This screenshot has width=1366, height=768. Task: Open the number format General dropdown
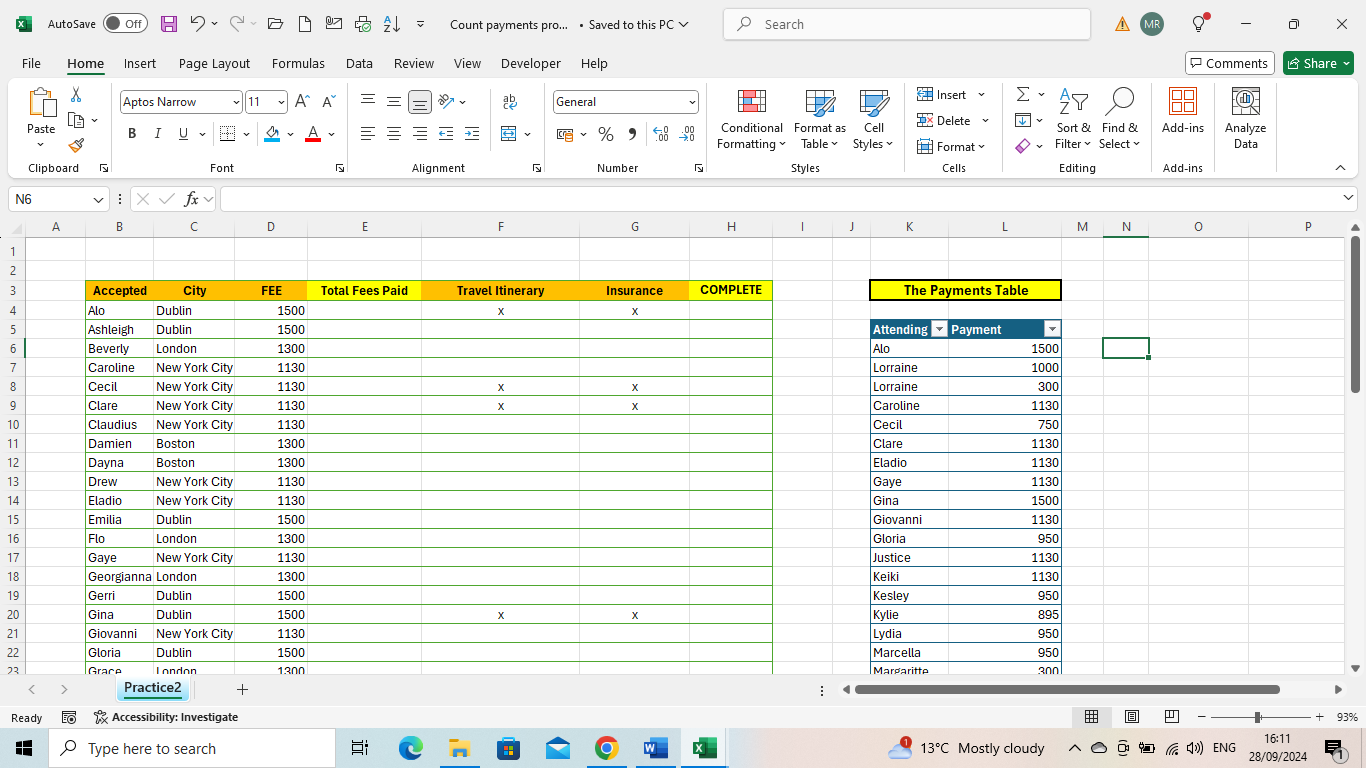click(692, 102)
